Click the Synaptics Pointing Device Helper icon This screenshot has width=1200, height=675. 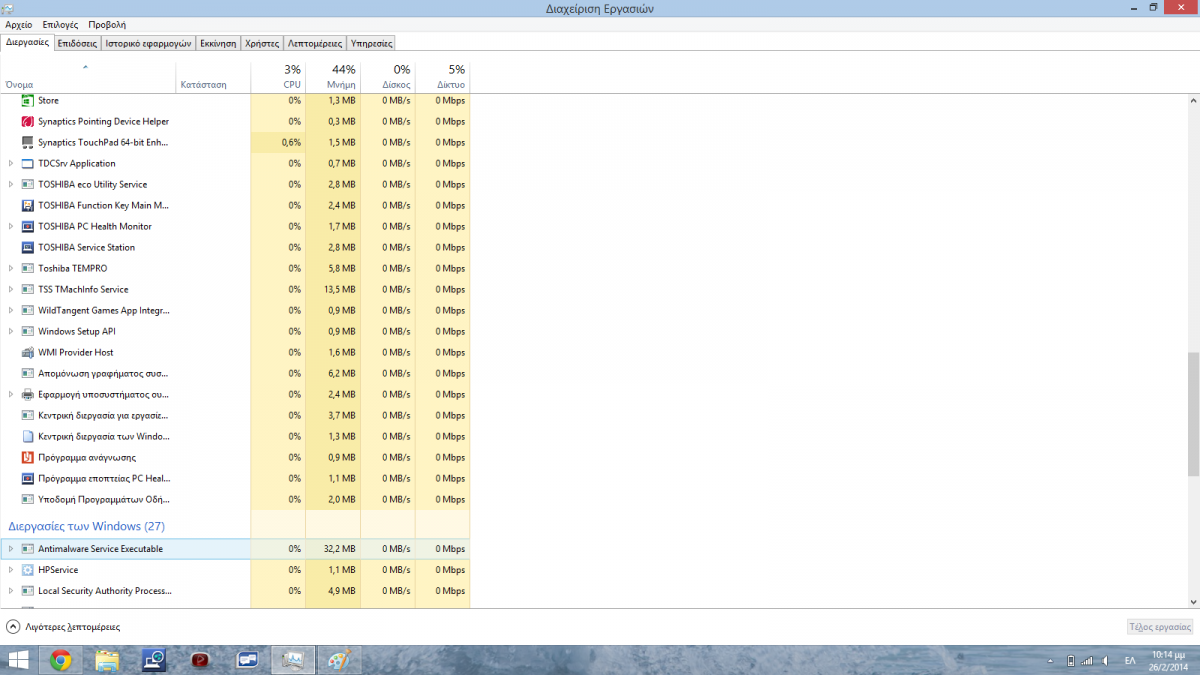click(x=28, y=121)
